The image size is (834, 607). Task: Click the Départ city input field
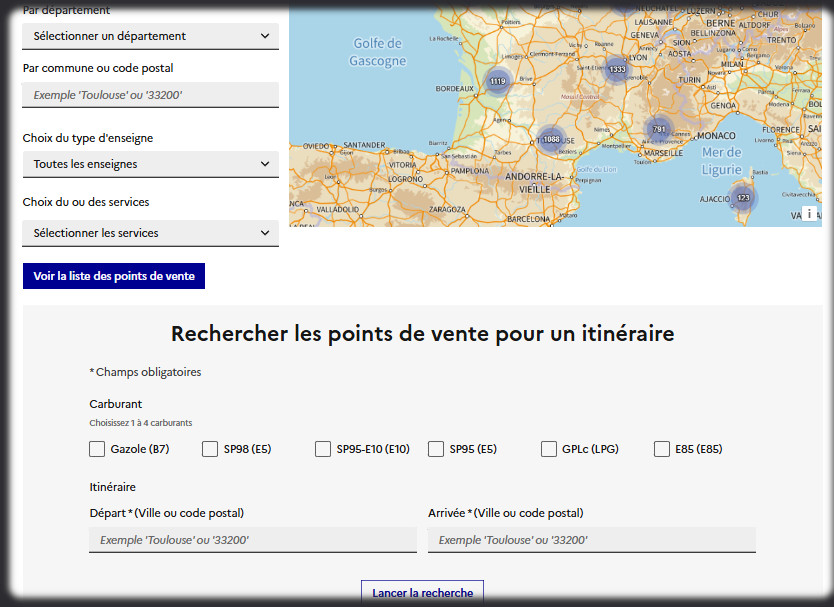tap(253, 540)
